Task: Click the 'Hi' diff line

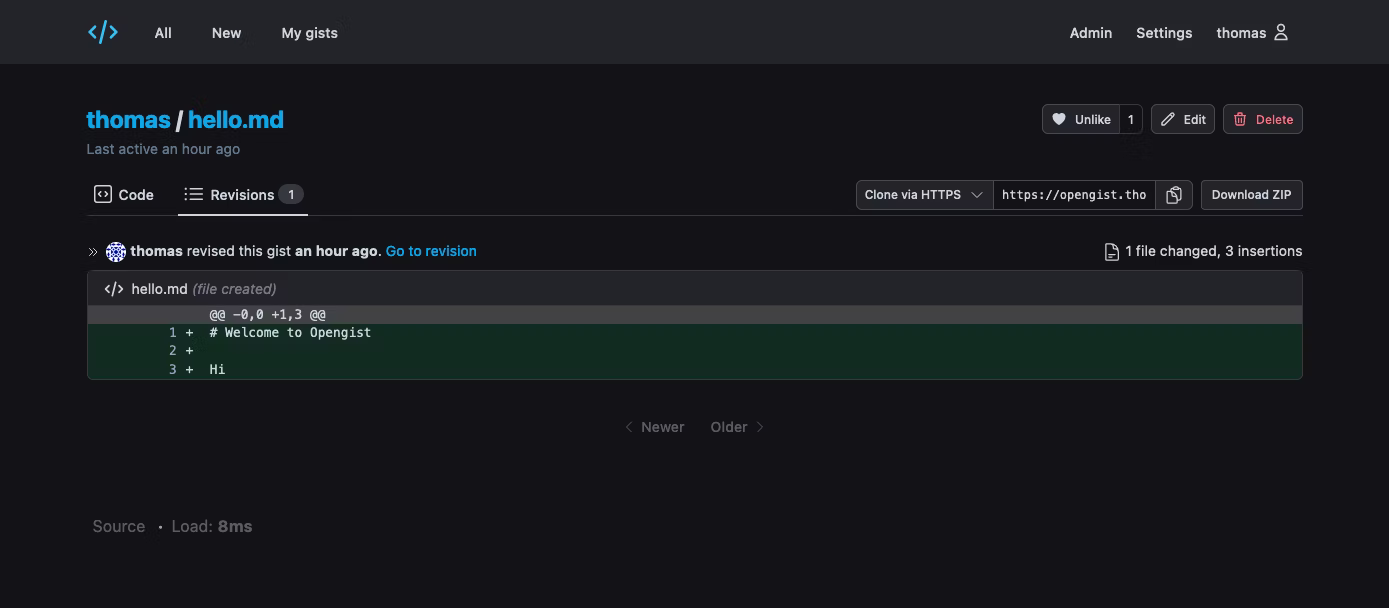Action: (217, 369)
